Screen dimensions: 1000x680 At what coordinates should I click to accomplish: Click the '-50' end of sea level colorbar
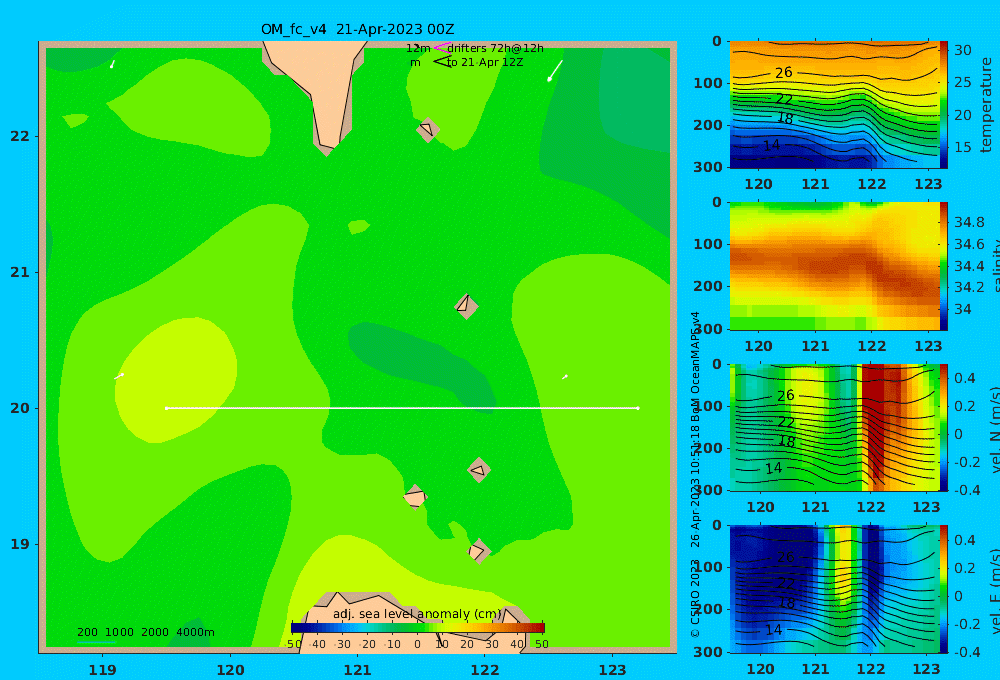coord(293,644)
